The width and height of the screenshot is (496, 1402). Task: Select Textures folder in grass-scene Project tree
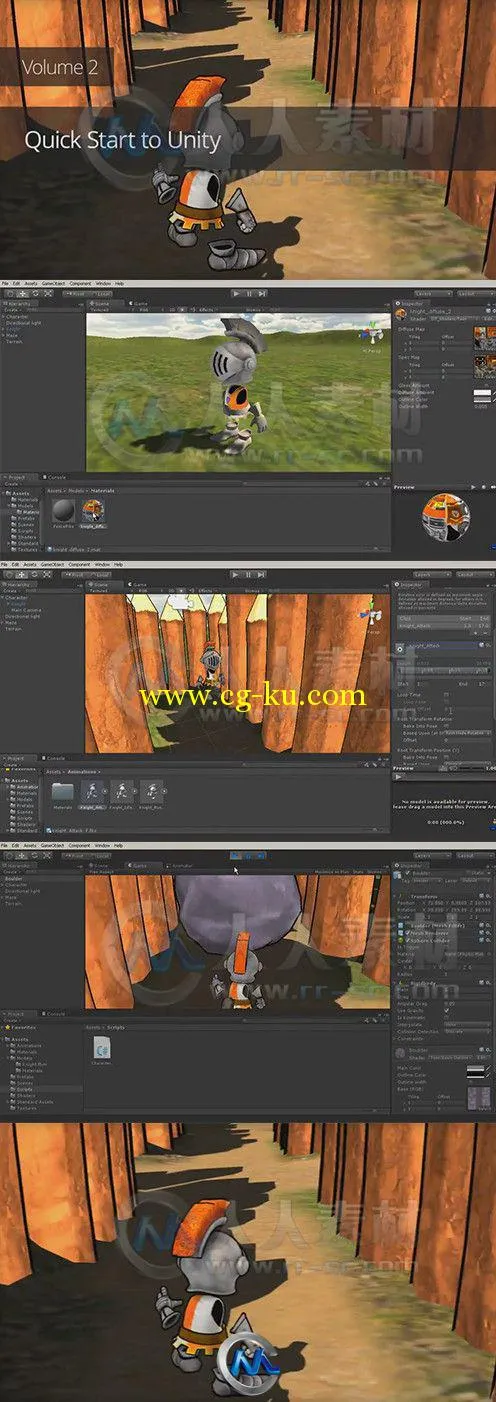click(x=27, y=549)
